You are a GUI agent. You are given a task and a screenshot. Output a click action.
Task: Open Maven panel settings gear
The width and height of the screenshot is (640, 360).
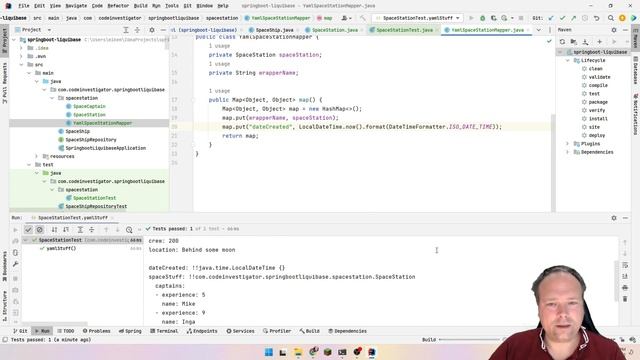tap(613, 30)
